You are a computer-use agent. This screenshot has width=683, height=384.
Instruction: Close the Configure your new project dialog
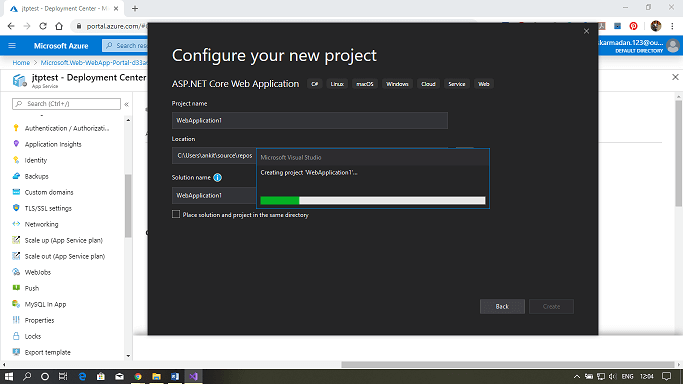586,31
